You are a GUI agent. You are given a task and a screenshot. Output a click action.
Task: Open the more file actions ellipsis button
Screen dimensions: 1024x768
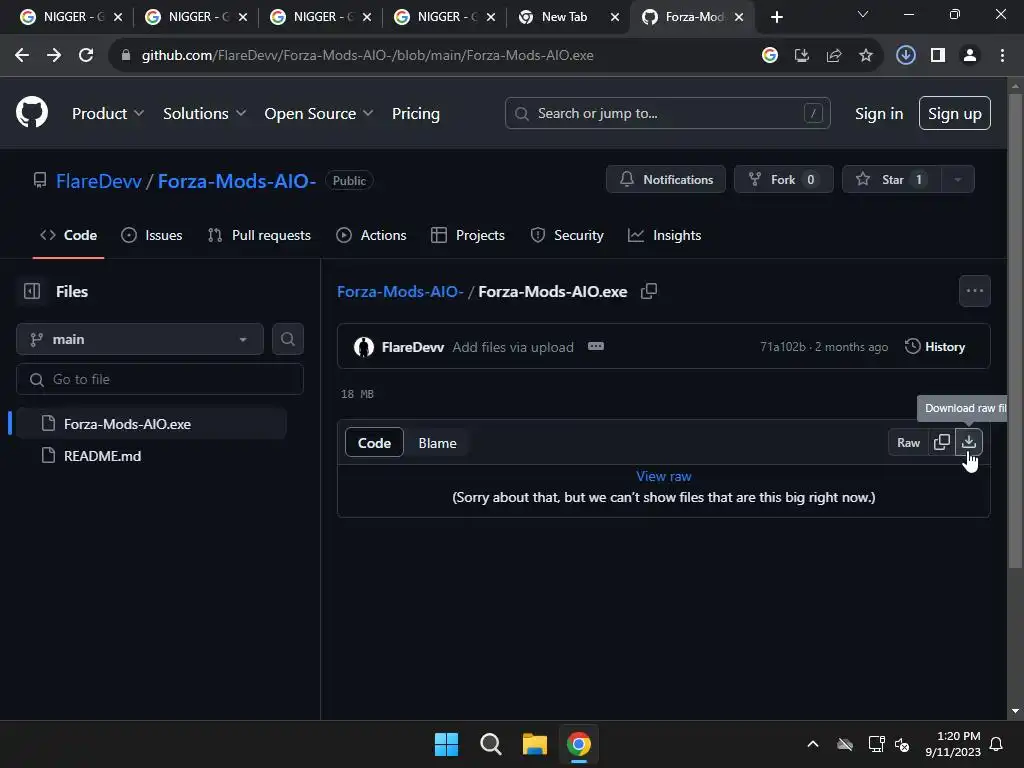coord(974,291)
